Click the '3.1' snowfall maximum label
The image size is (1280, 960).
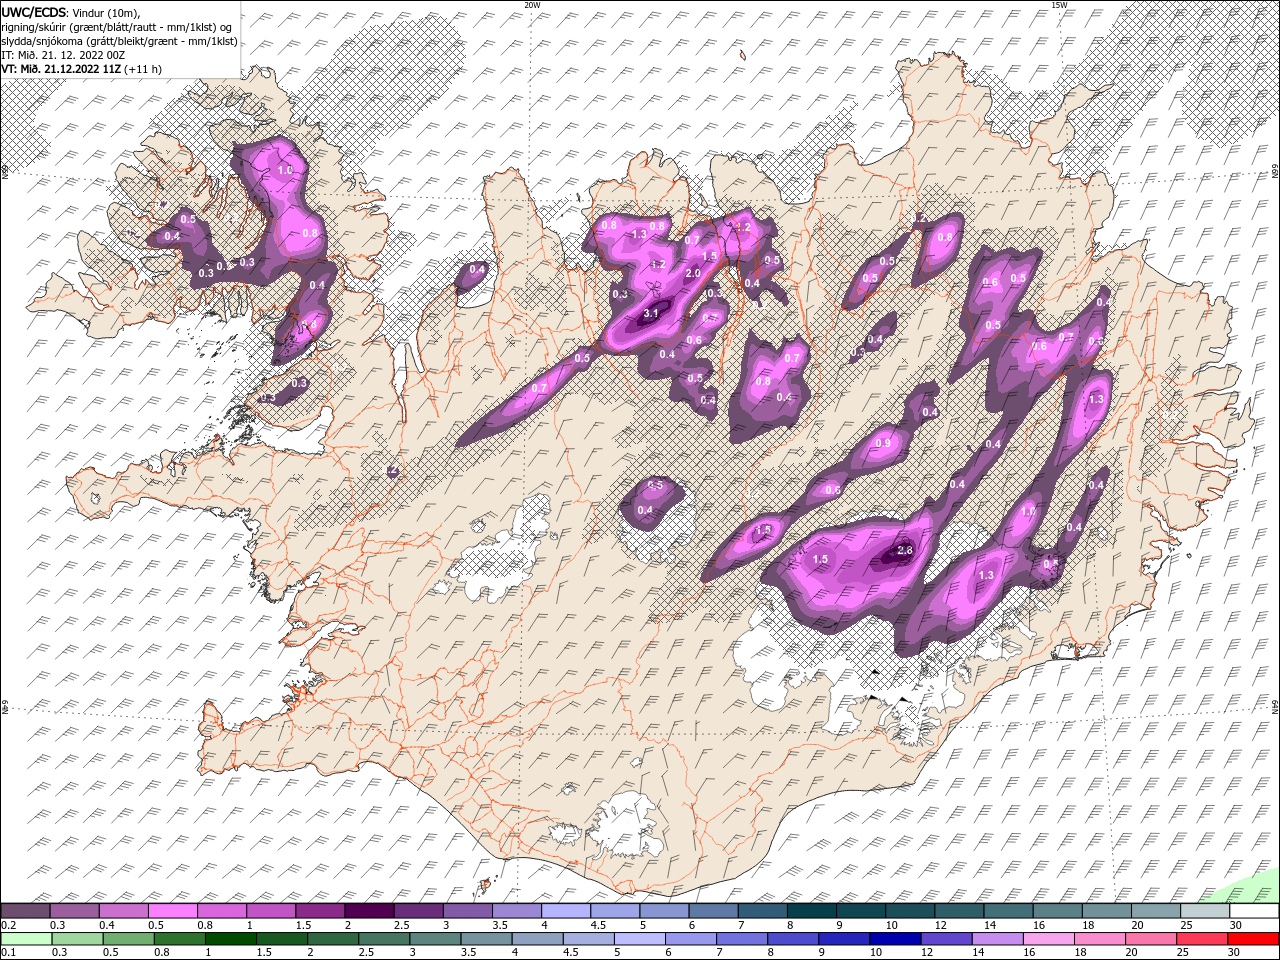pos(650,314)
